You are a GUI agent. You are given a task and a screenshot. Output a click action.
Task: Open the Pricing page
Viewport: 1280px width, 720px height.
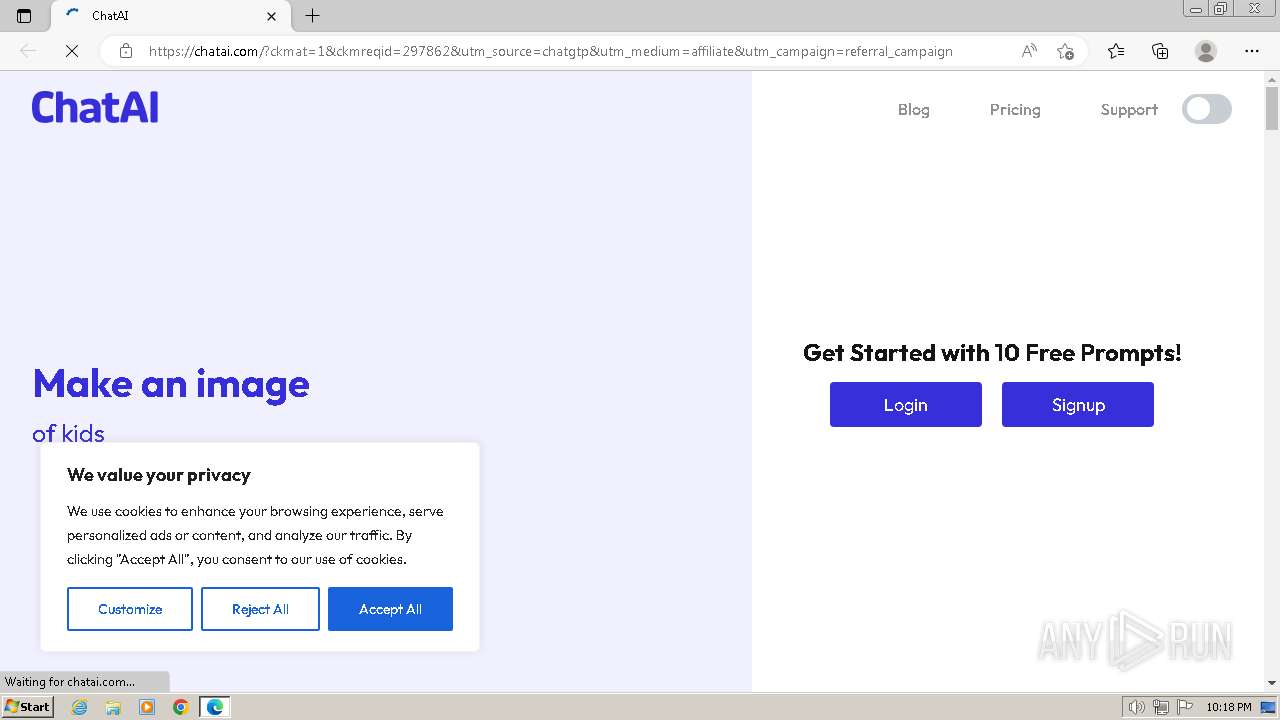(x=1015, y=110)
